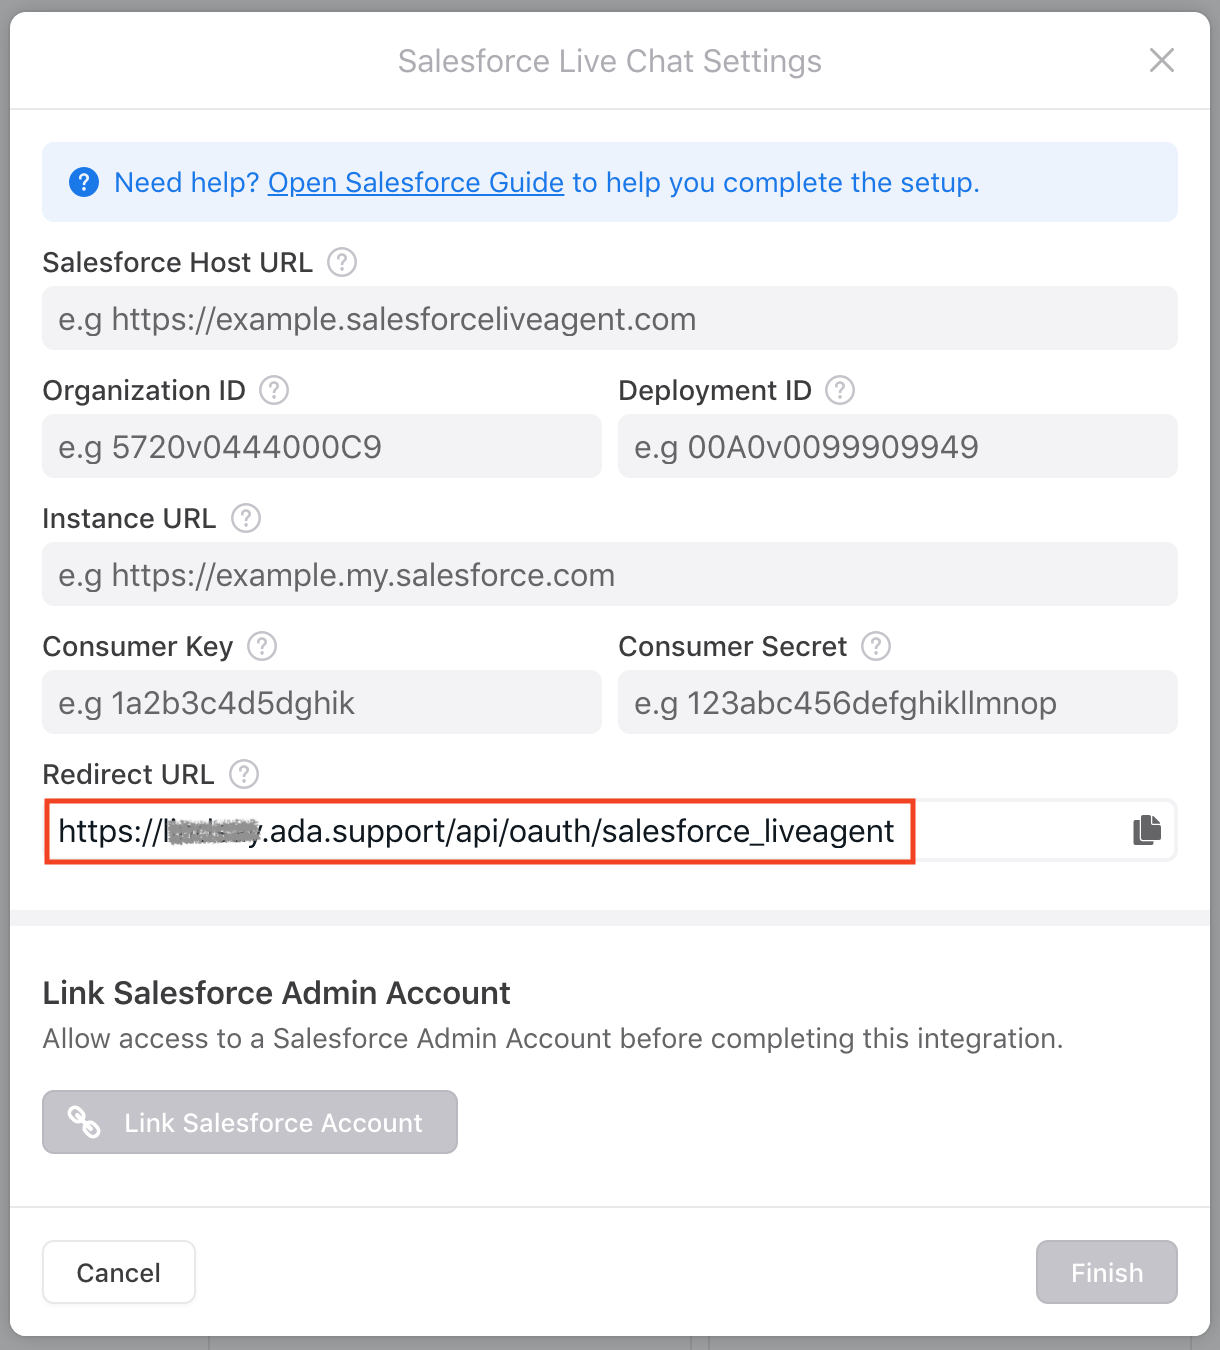Select the Organization ID input field
The width and height of the screenshot is (1220, 1350).
[320, 446]
